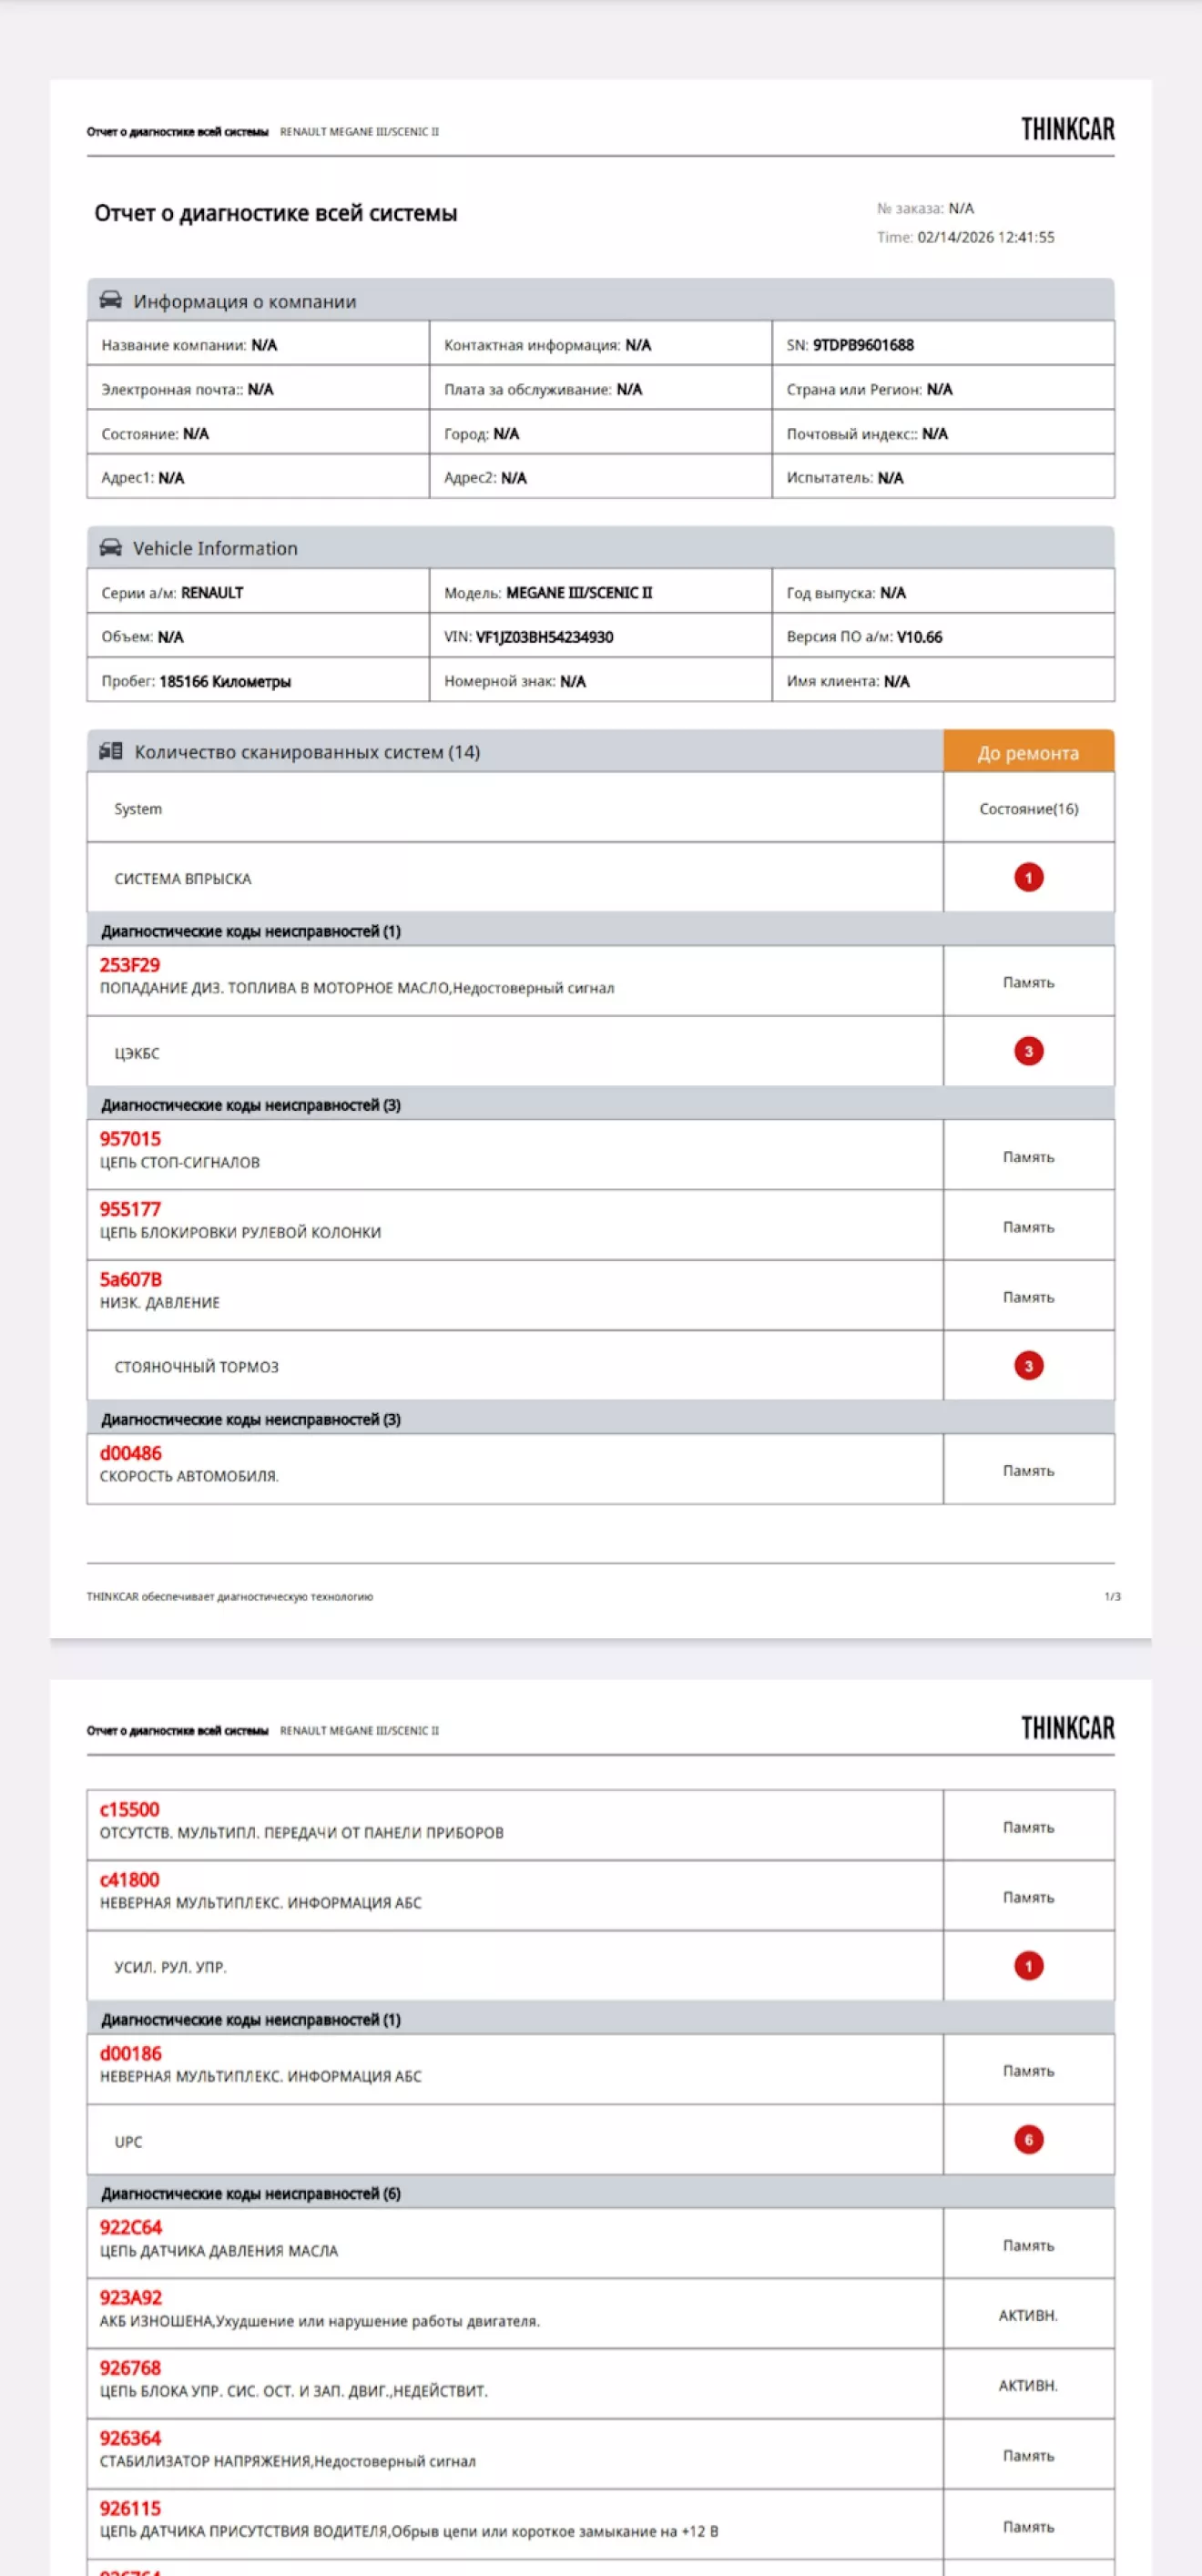Click fault code 955177 steering column lock
The height and width of the screenshot is (2576, 1202).
point(130,1209)
